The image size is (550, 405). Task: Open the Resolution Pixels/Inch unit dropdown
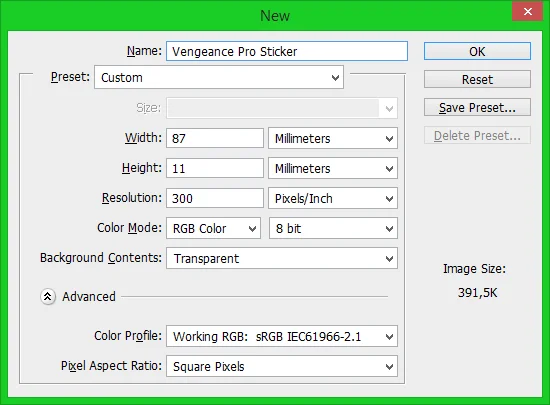pos(333,198)
